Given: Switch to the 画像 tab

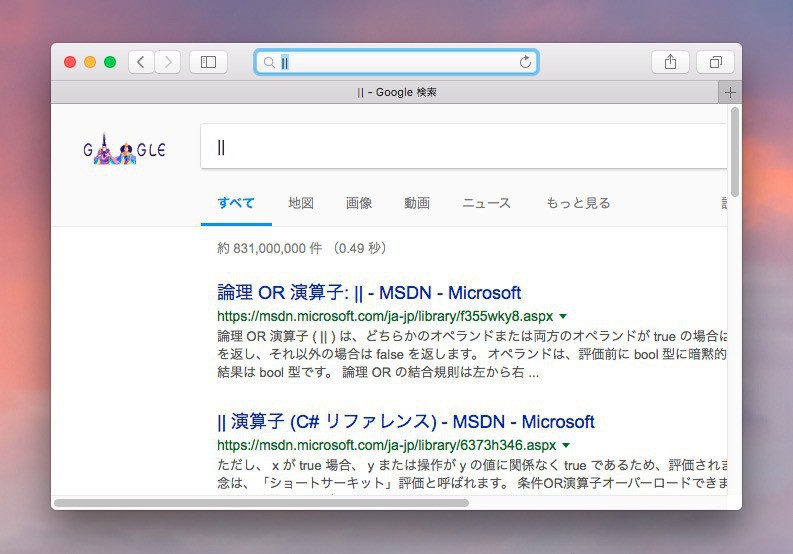Looking at the screenshot, I should point(359,203).
